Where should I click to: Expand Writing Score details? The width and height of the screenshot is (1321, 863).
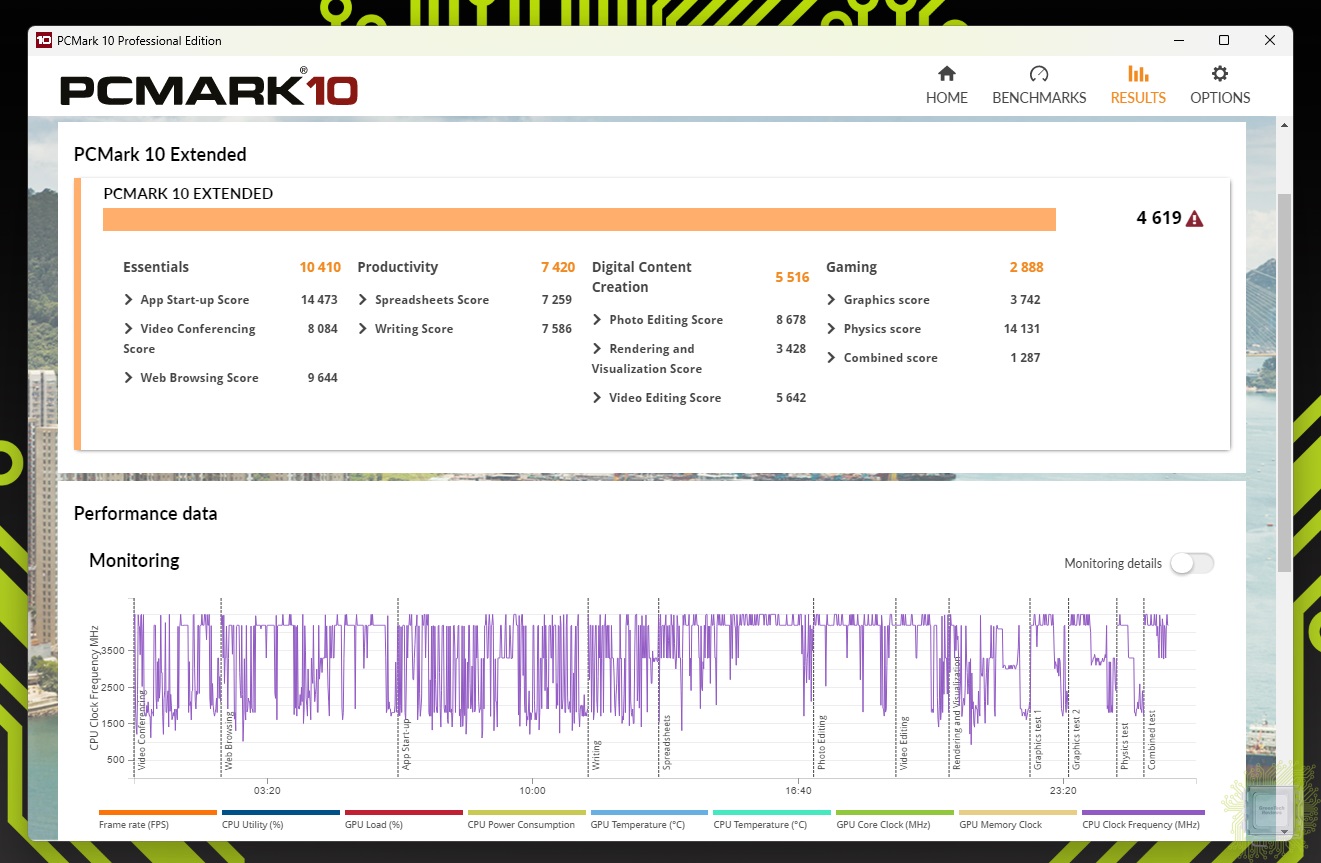pyautogui.click(x=363, y=329)
